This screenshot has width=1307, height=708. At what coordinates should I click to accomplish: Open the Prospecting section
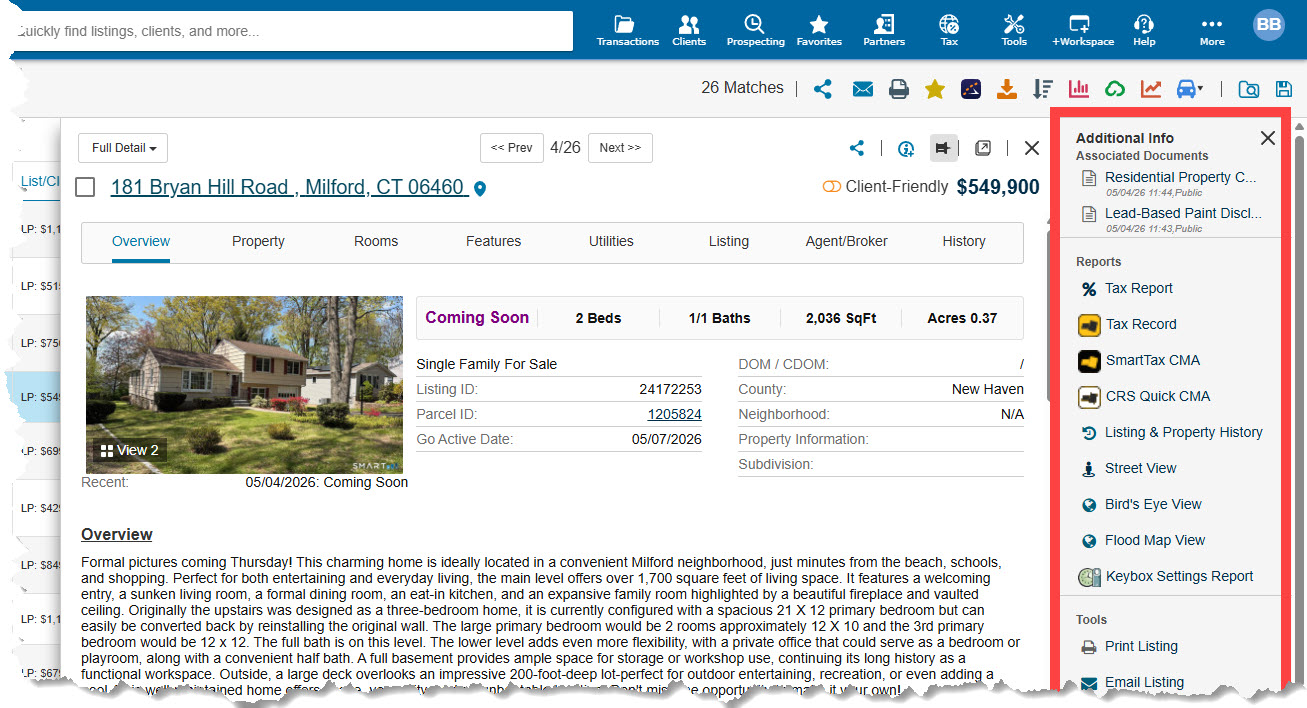coord(755,30)
